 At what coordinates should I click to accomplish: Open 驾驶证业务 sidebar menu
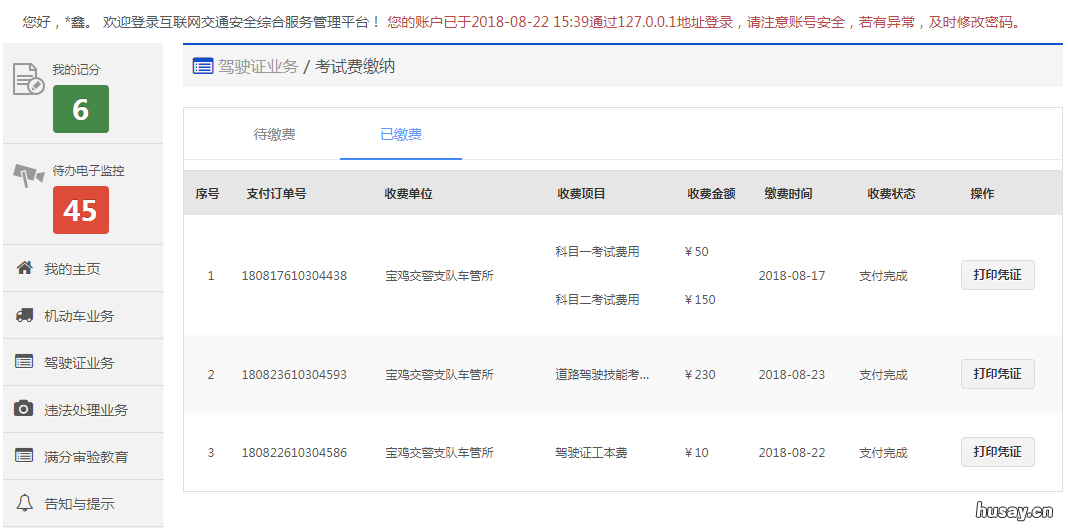(79, 362)
